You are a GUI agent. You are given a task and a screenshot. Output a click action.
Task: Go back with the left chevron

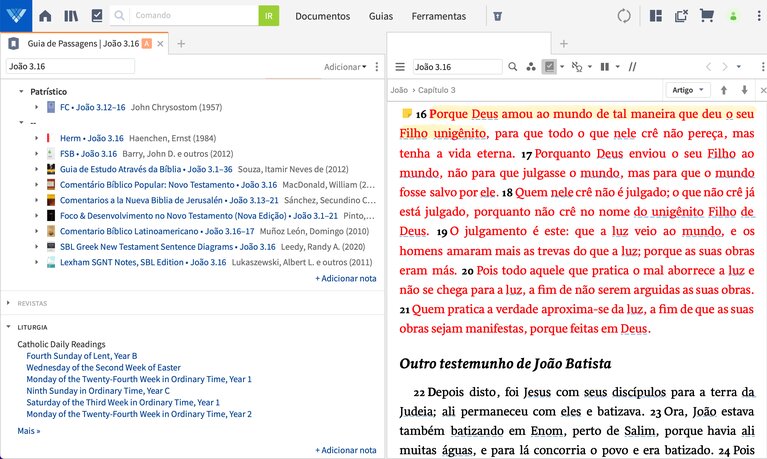[708, 67]
